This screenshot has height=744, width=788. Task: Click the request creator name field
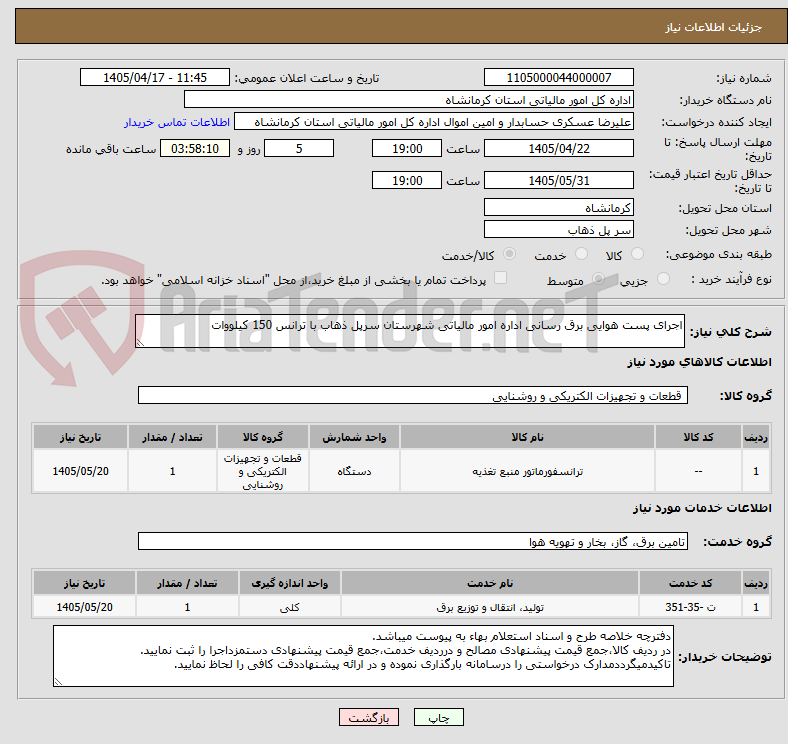click(x=434, y=122)
